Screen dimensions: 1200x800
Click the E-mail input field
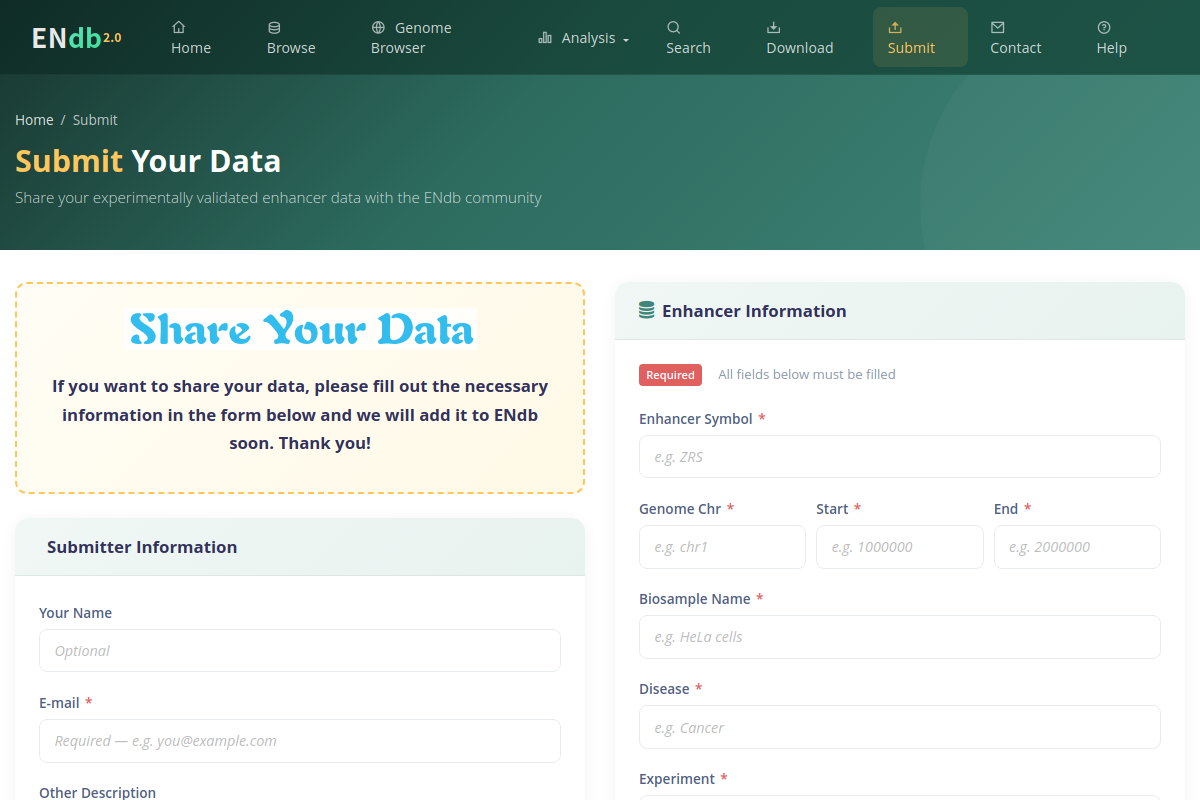tap(300, 741)
